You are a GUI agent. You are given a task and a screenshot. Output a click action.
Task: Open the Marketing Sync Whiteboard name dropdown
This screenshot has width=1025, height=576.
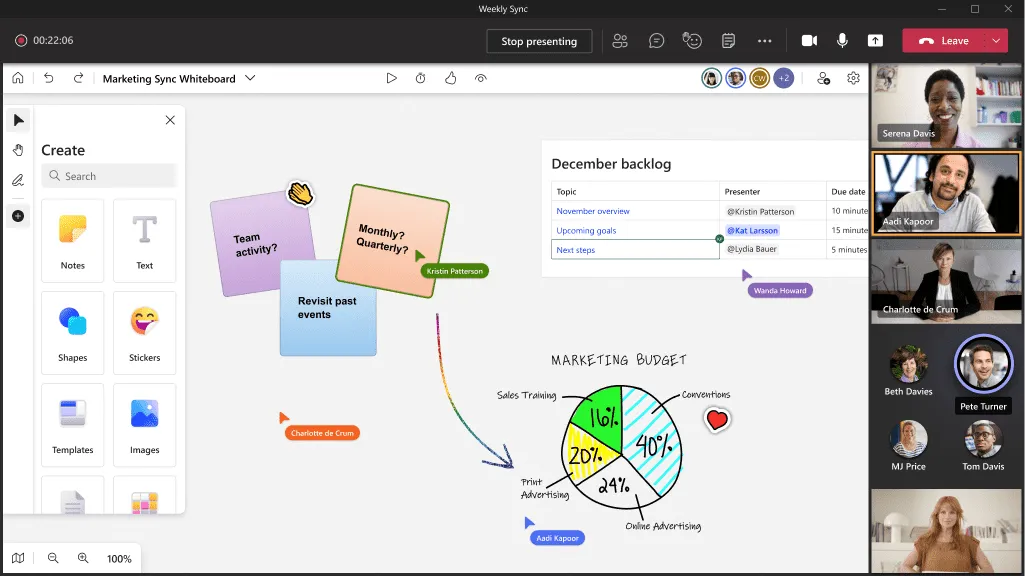(x=249, y=78)
